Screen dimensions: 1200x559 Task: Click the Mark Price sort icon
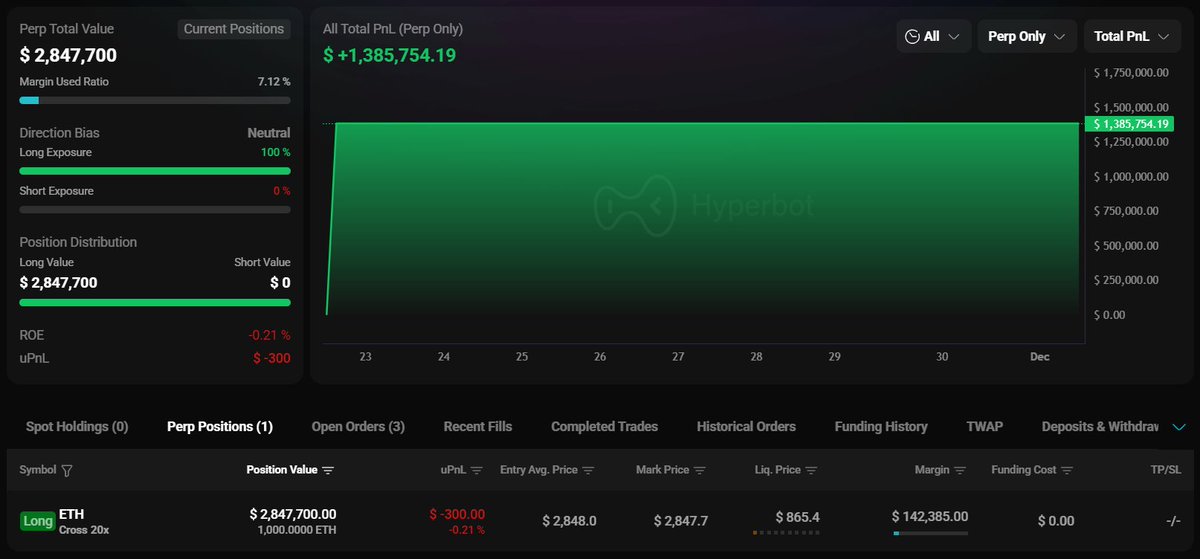(700, 470)
